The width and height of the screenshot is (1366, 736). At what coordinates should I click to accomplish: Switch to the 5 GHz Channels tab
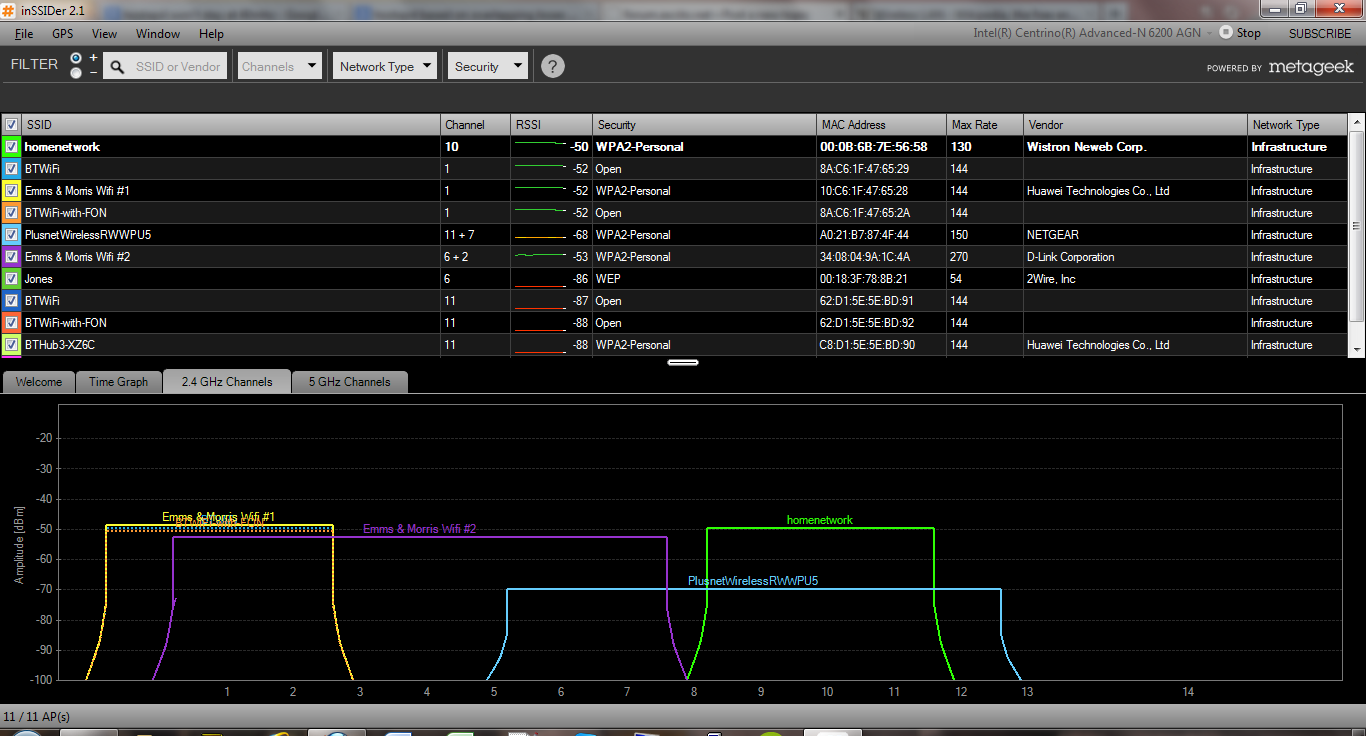349,382
